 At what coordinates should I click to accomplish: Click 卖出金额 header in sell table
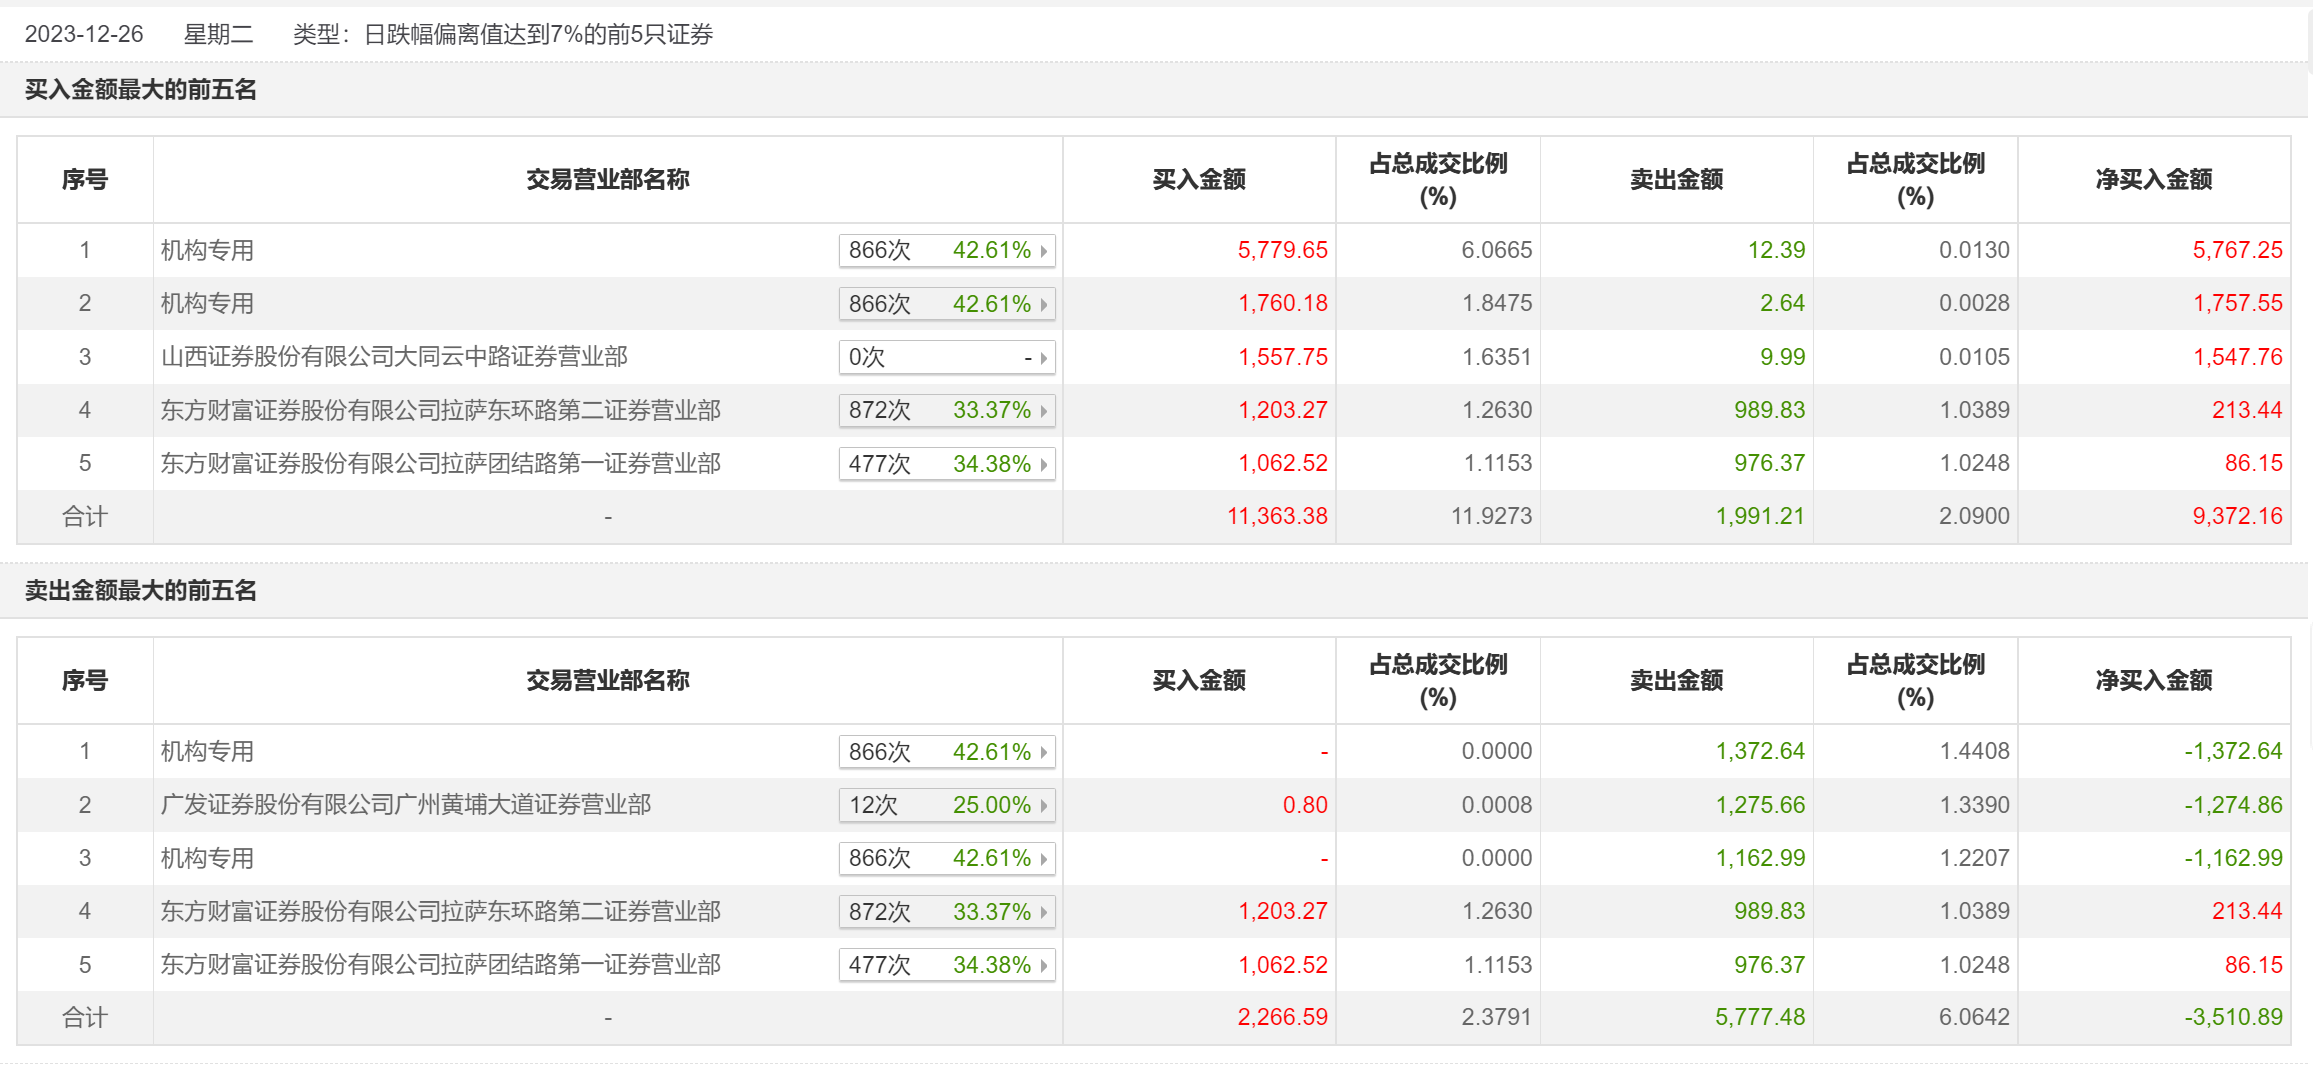tap(1676, 681)
